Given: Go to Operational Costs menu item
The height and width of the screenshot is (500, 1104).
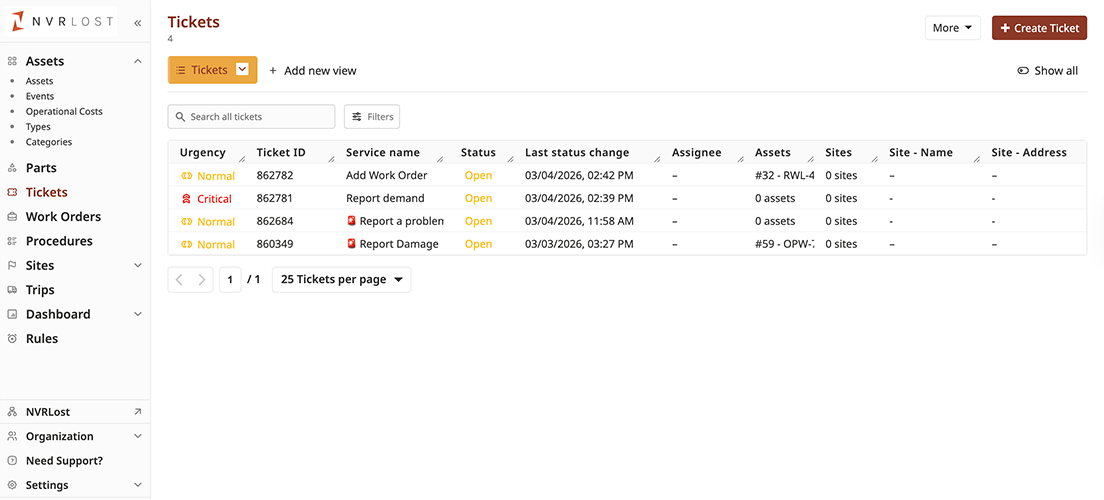Looking at the screenshot, I should coord(64,112).
